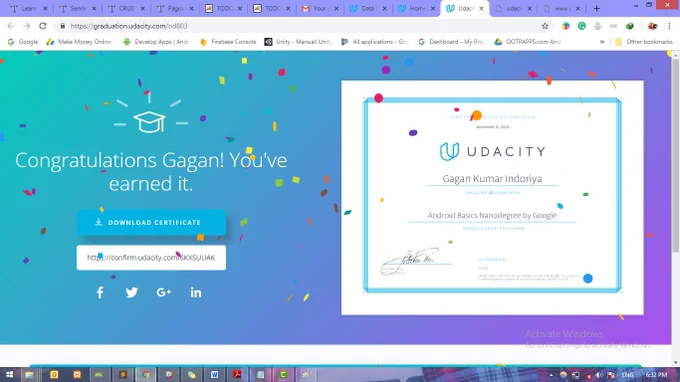Open Dashboard My Projects bookmark
This screenshot has height=382, width=680.
pyautogui.click(x=451, y=42)
